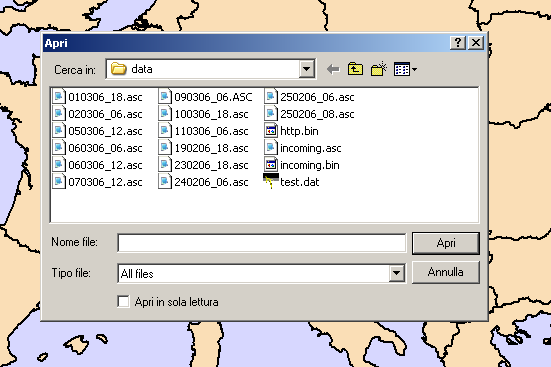Focus the Nome file input field
Screen dimensions: 551x367
[262, 243]
